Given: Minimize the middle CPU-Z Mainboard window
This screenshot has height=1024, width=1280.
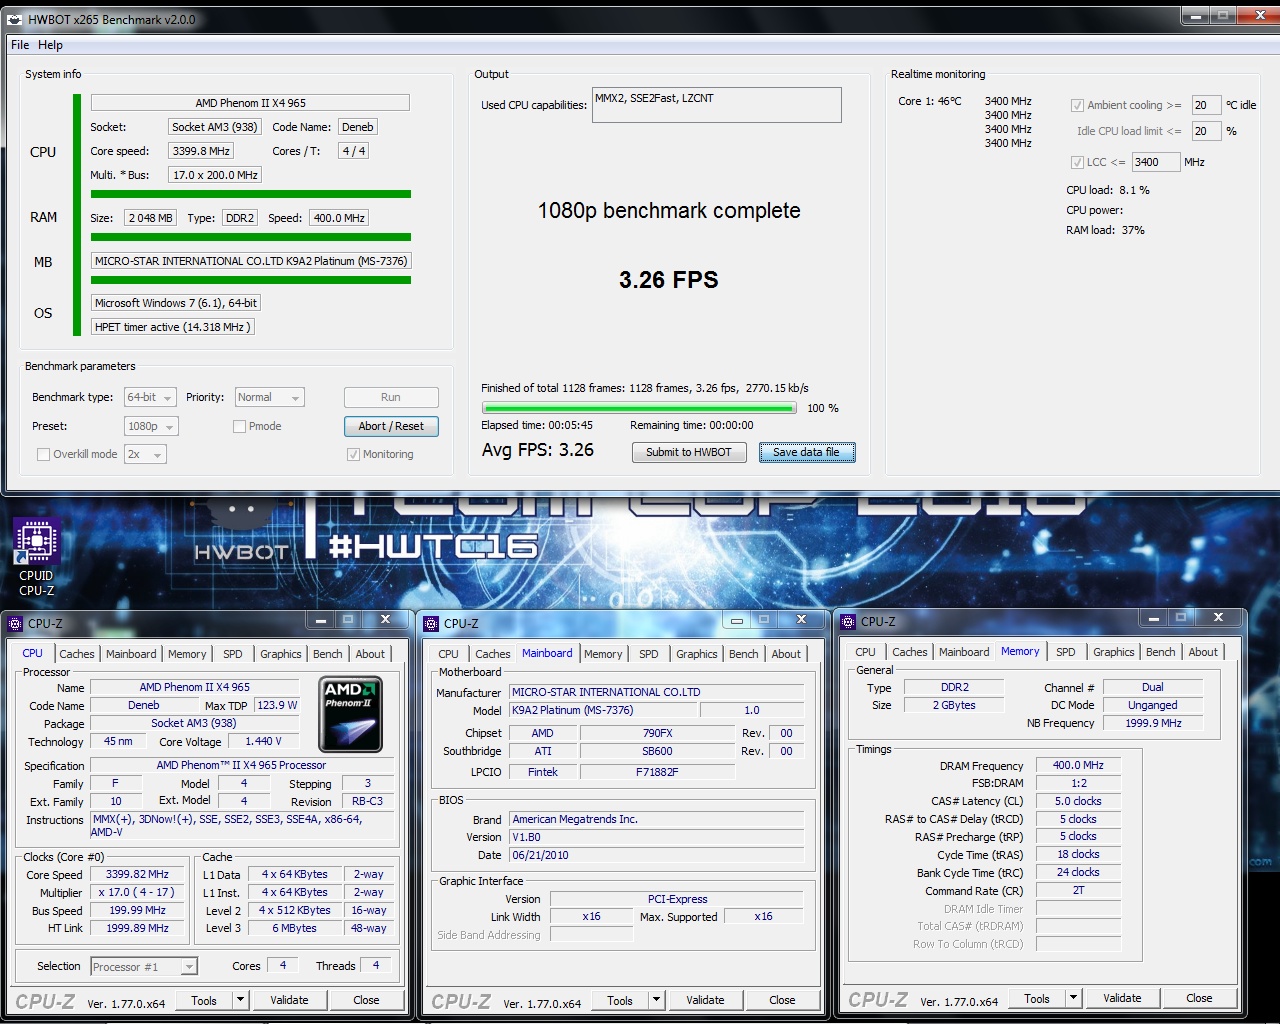Looking at the screenshot, I should [x=736, y=620].
